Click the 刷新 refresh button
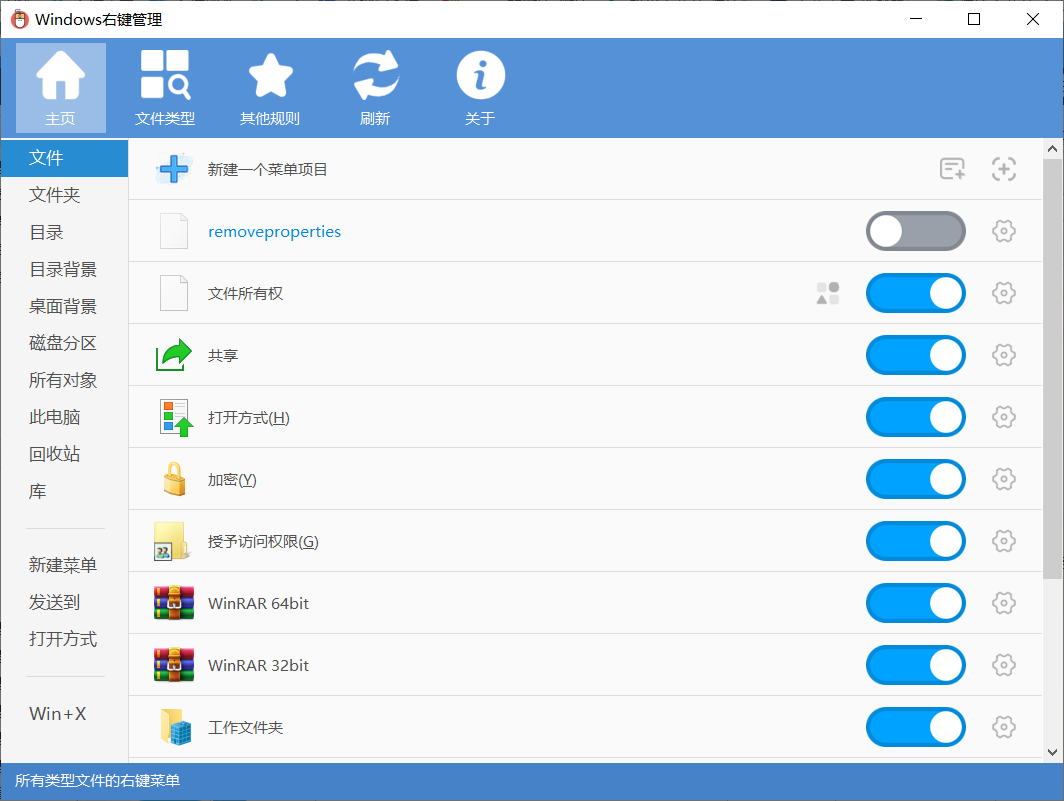Viewport: 1064px width, 801px height. [x=375, y=87]
